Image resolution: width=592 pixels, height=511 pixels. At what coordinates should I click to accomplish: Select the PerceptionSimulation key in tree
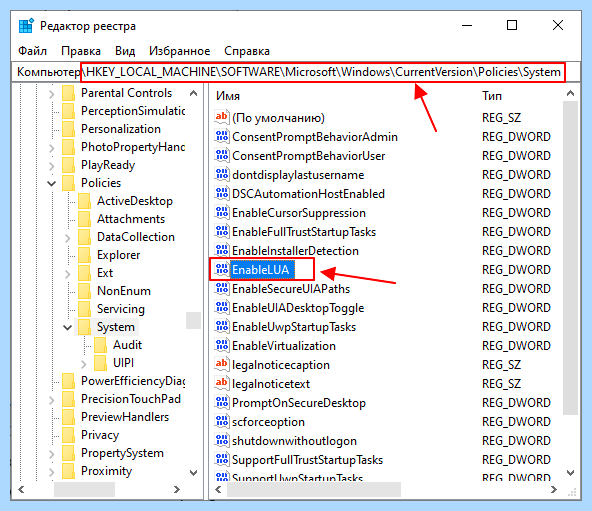point(133,111)
